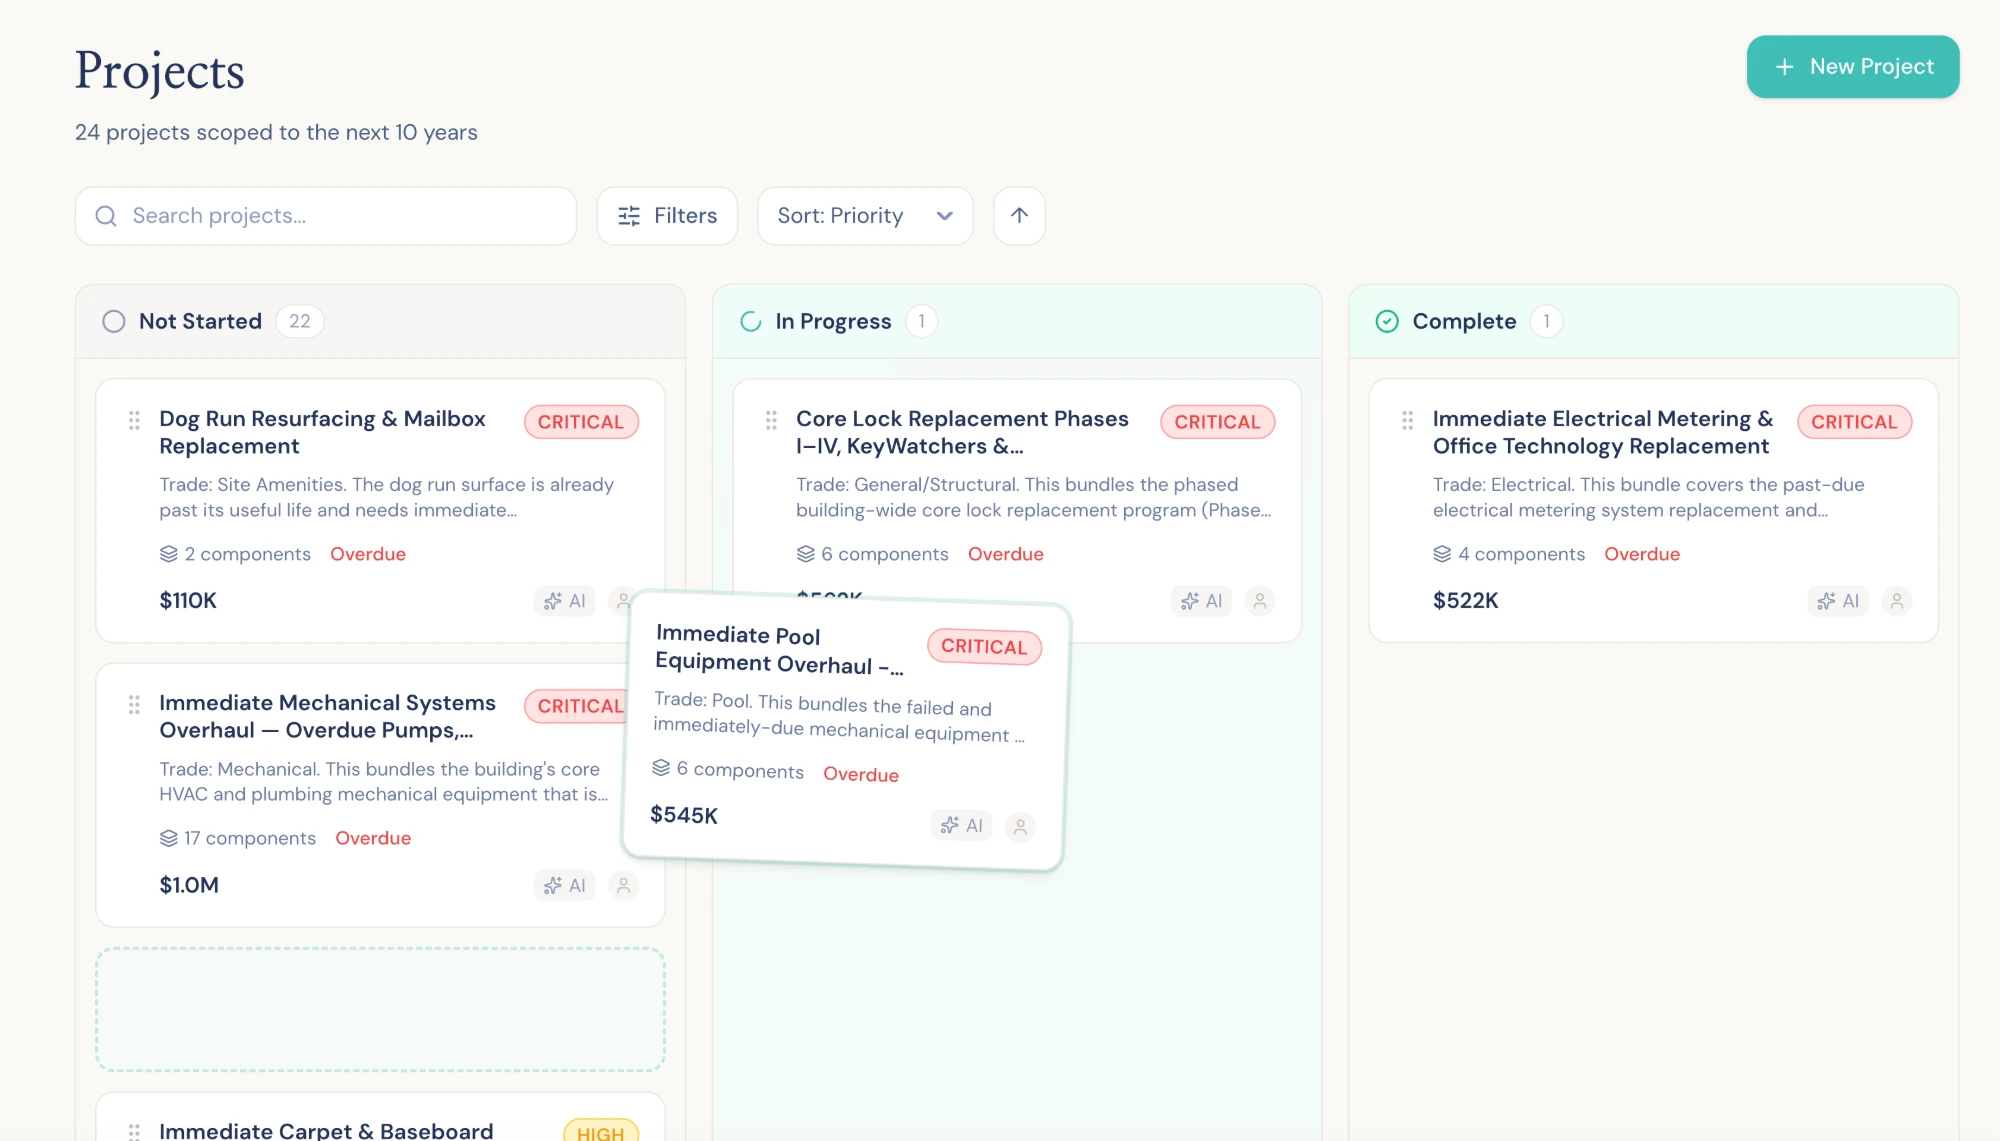2000x1141 pixels.
Task: Click the assignee avatar on Immediate Pool Equipment card
Action: [1020, 827]
